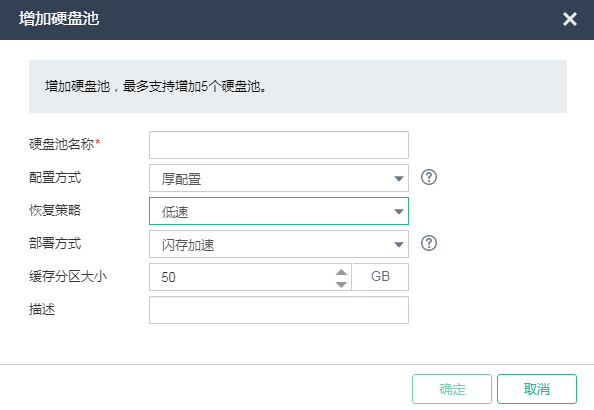594x410 pixels.
Task: Click the 缓存分区大小 value field showing 50
Action: click(x=250, y=277)
